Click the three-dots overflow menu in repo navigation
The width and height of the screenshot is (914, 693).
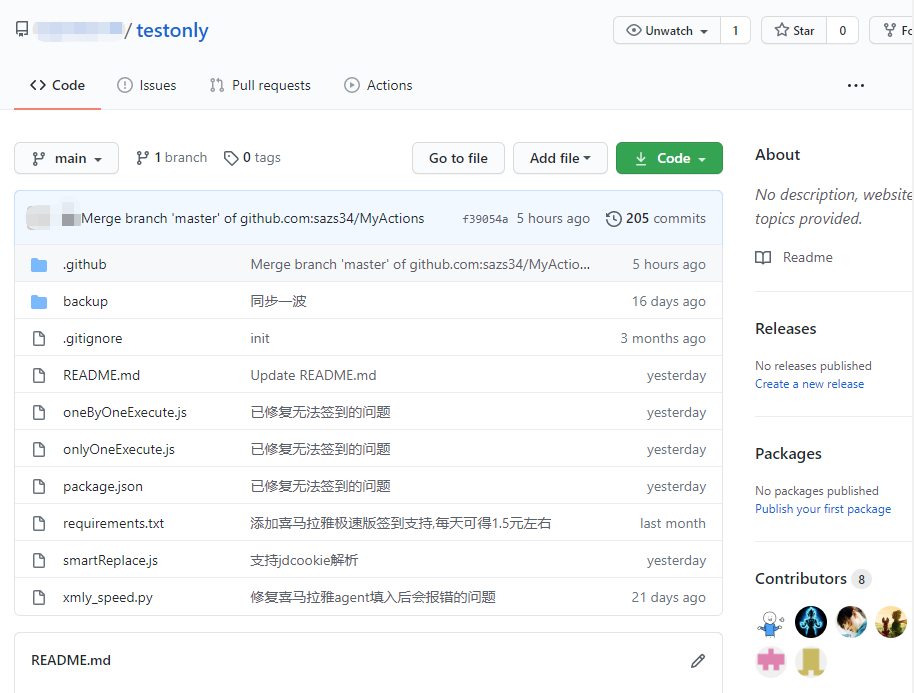click(855, 86)
